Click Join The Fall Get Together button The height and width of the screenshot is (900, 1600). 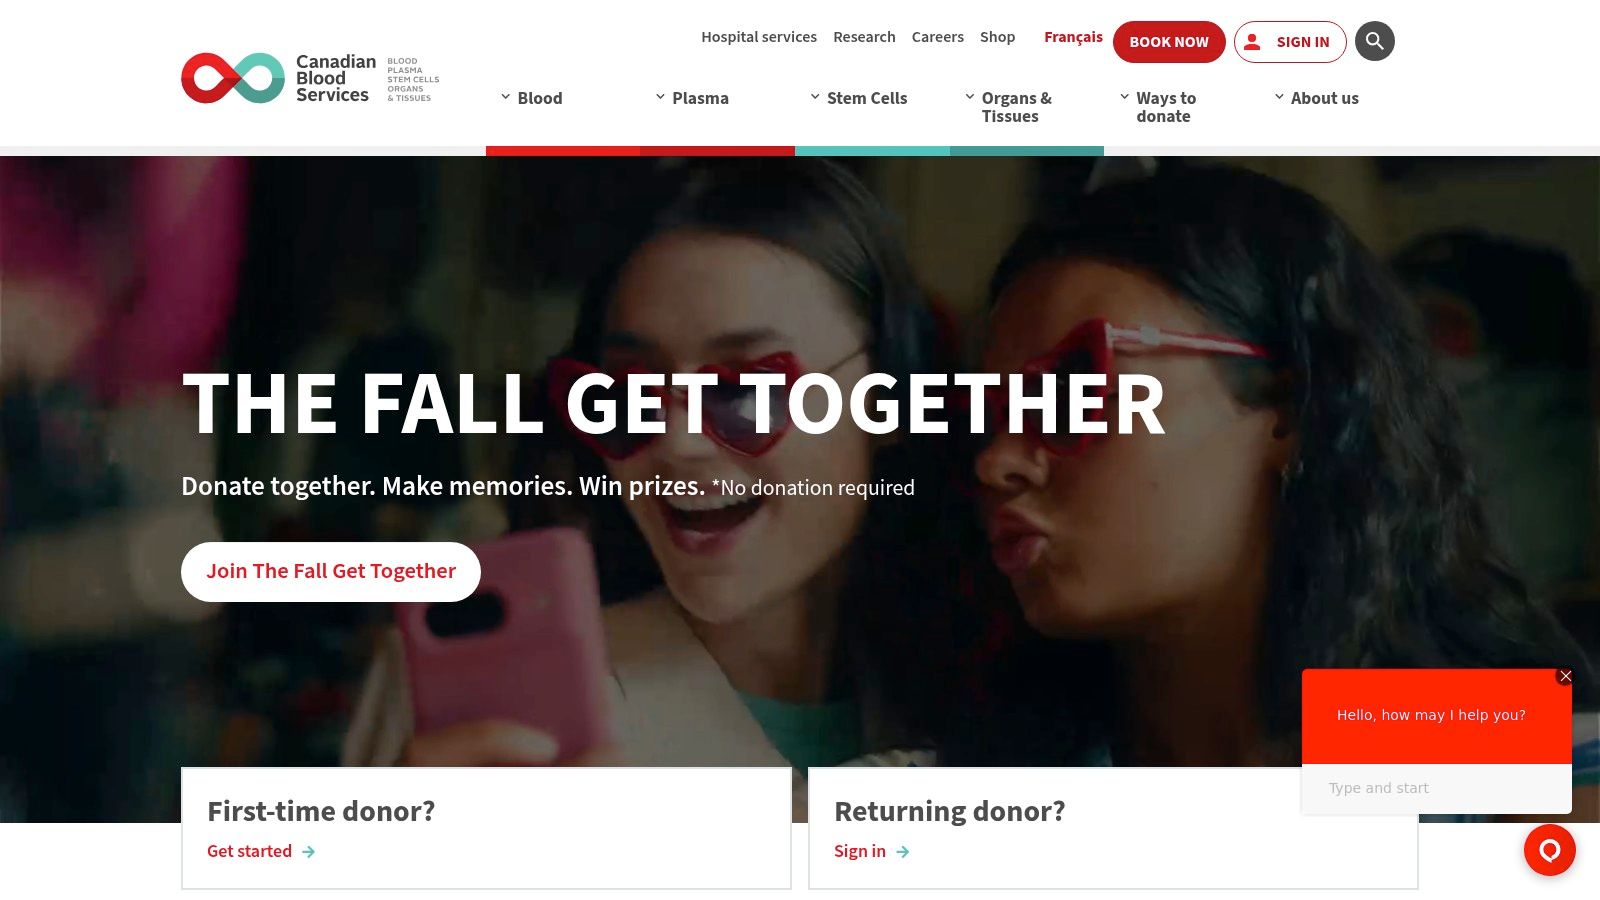[x=331, y=572]
